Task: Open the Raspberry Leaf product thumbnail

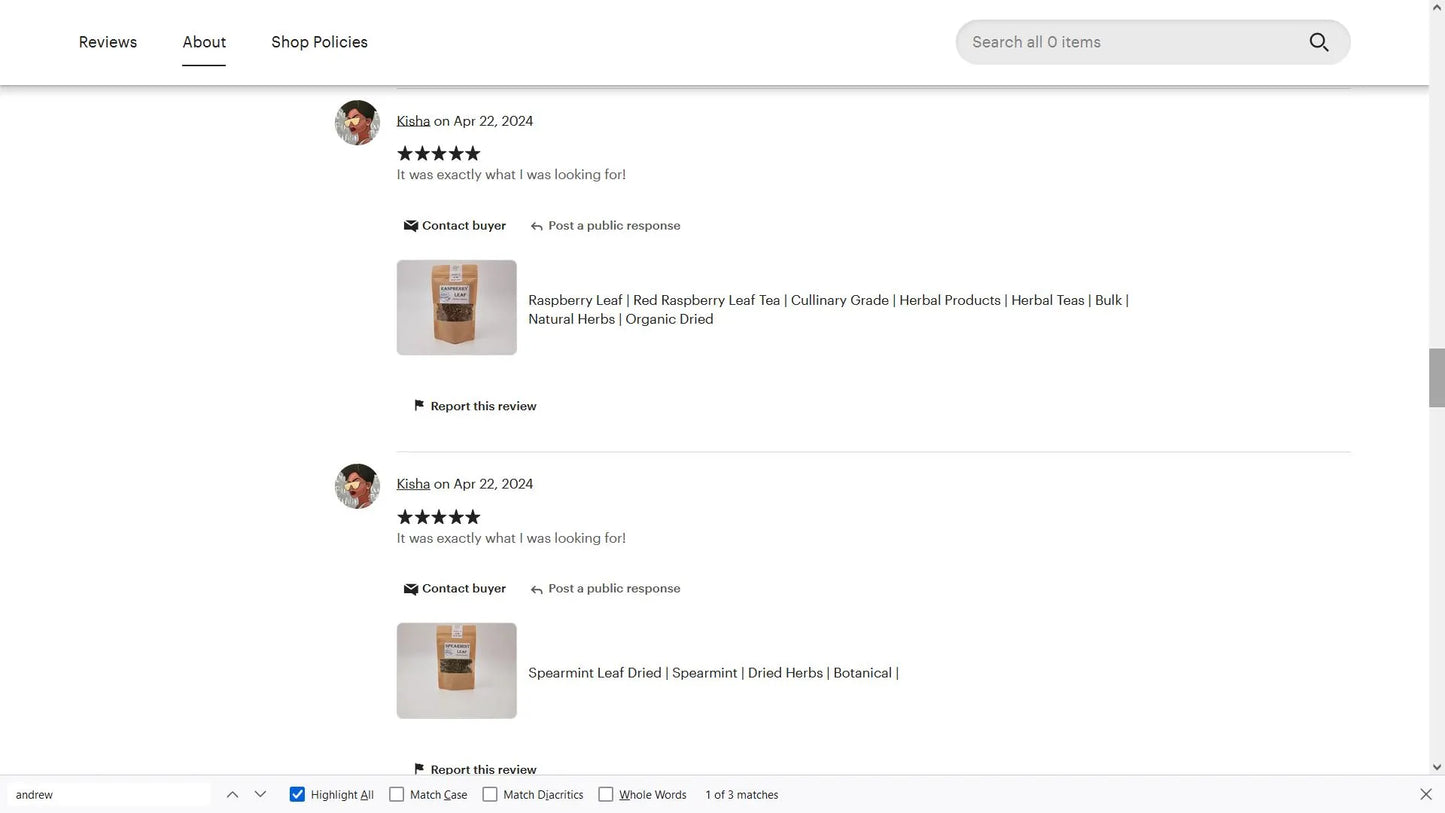Action: click(457, 308)
